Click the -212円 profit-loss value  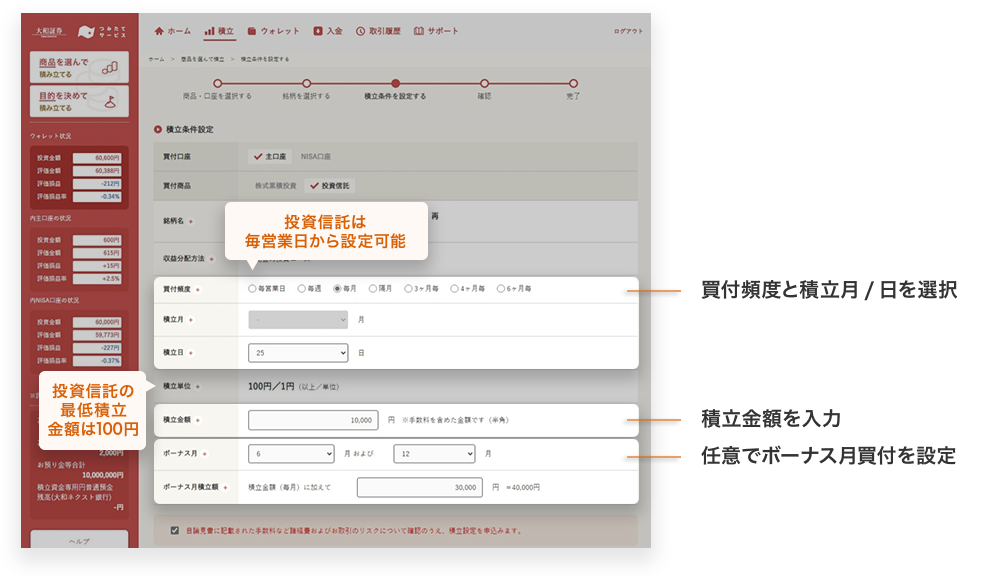(x=97, y=183)
